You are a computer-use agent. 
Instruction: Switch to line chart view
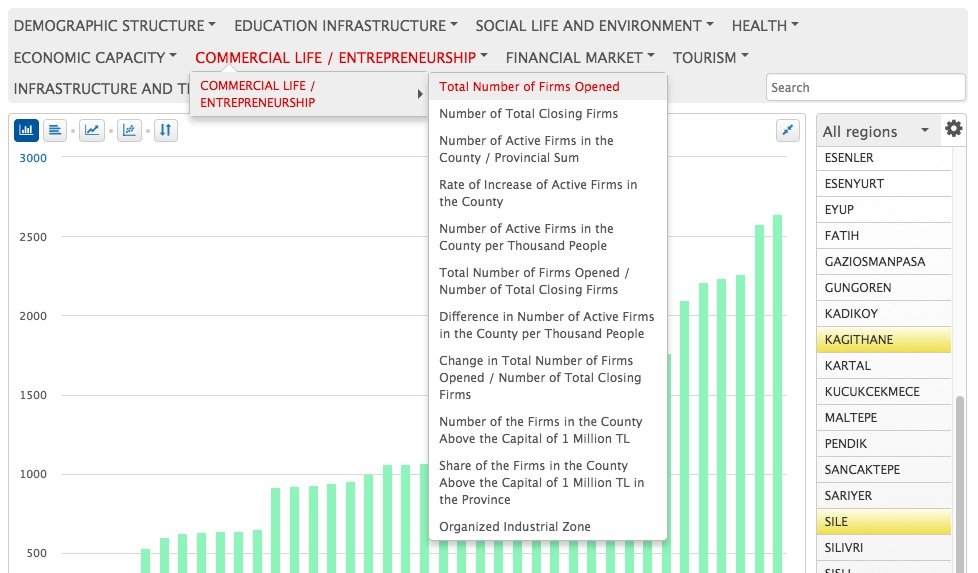pyautogui.click(x=92, y=130)
